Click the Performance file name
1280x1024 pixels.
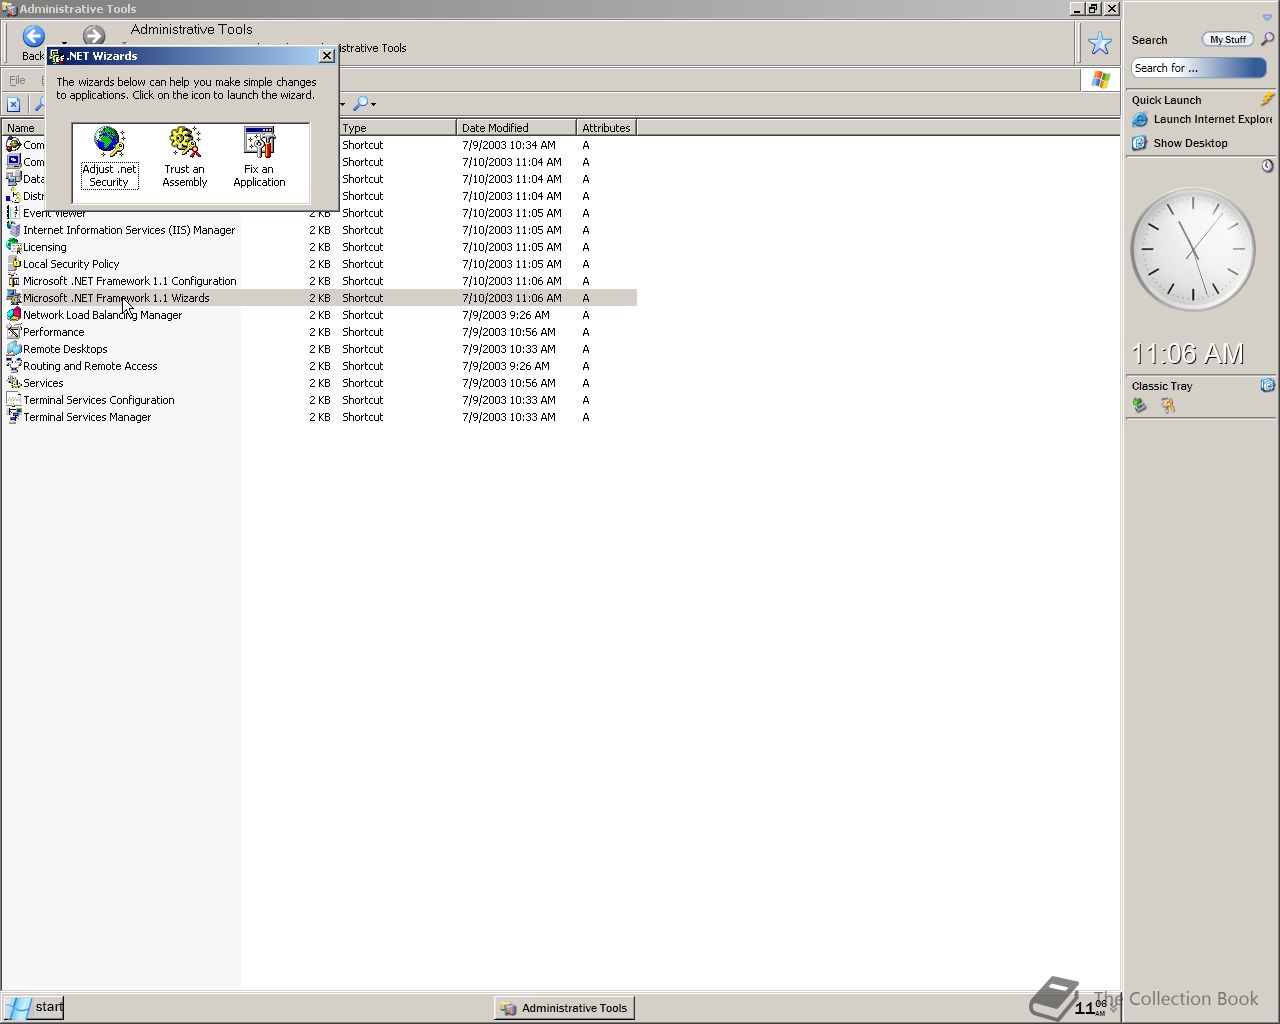[x=54, y=332]
